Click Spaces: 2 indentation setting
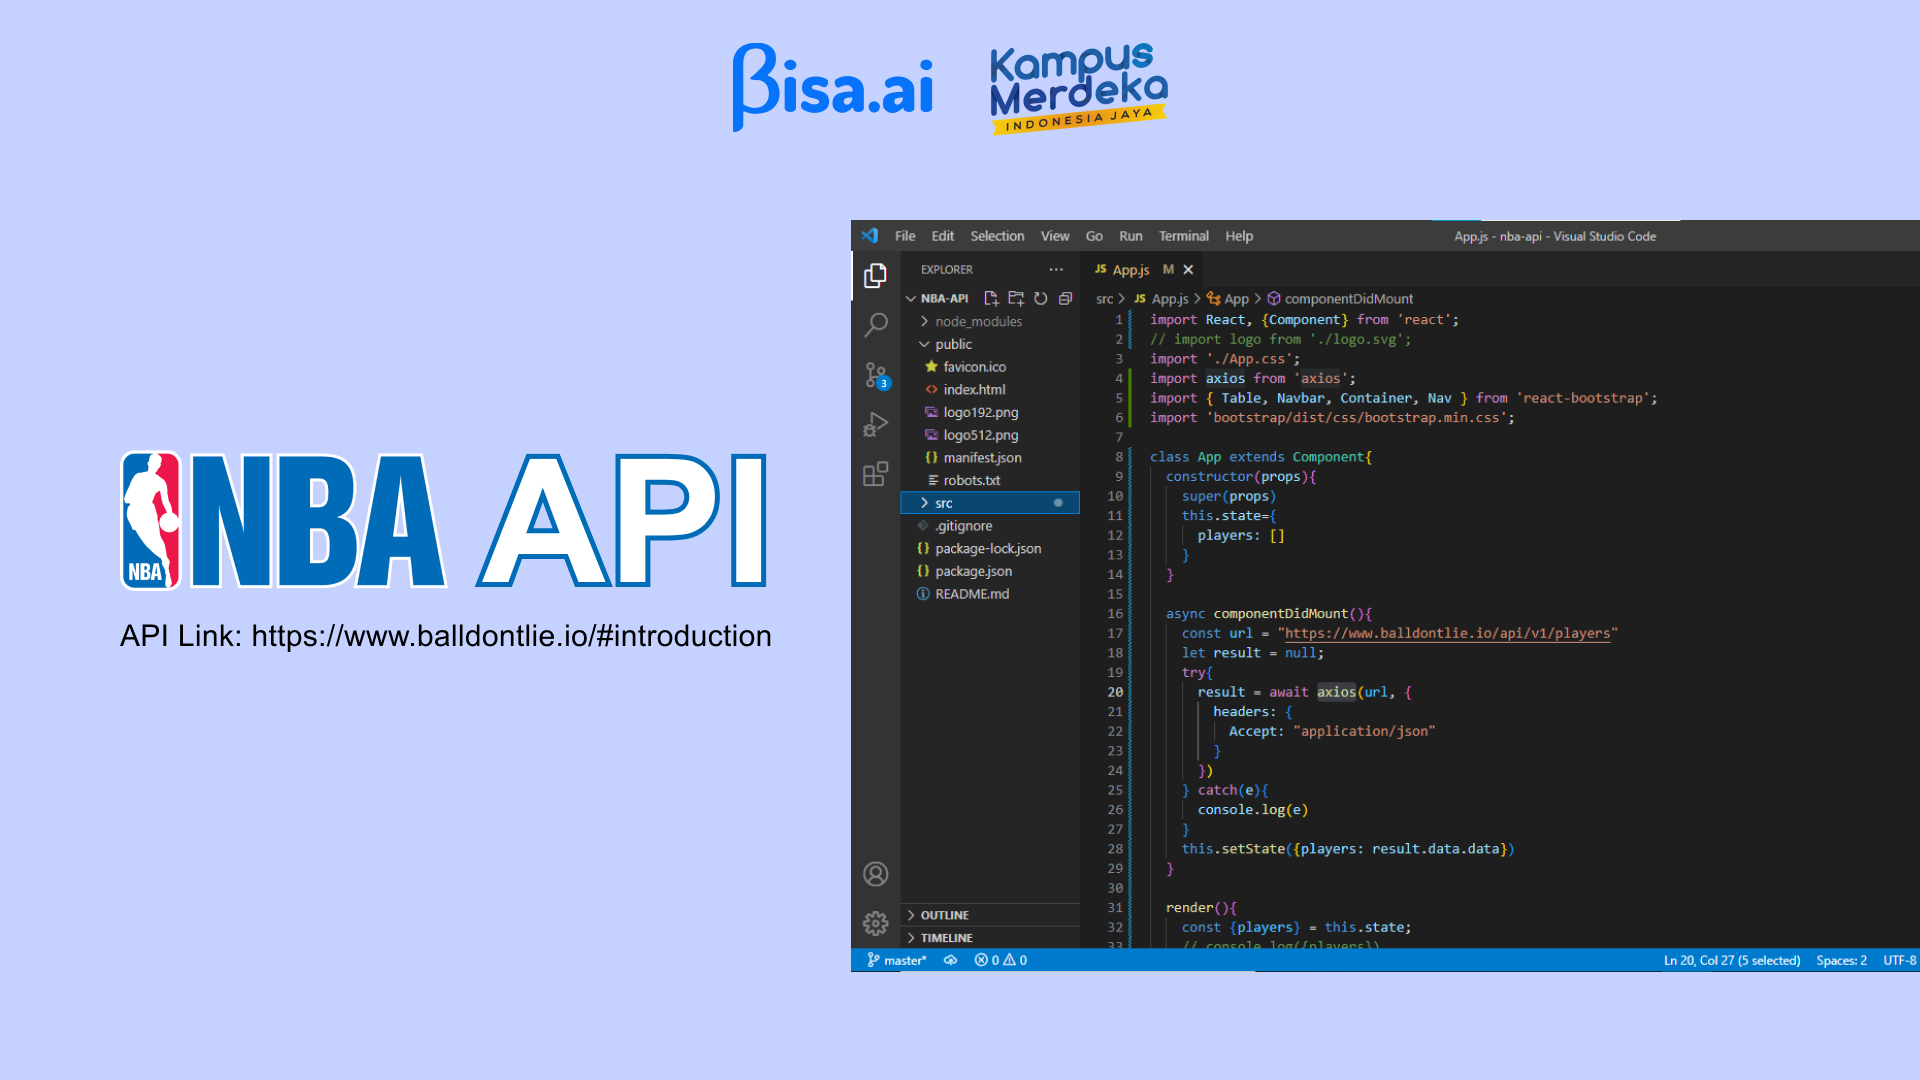Screen dimensions: 1920x1080 pyautogui.click(x=1841, y=960)
